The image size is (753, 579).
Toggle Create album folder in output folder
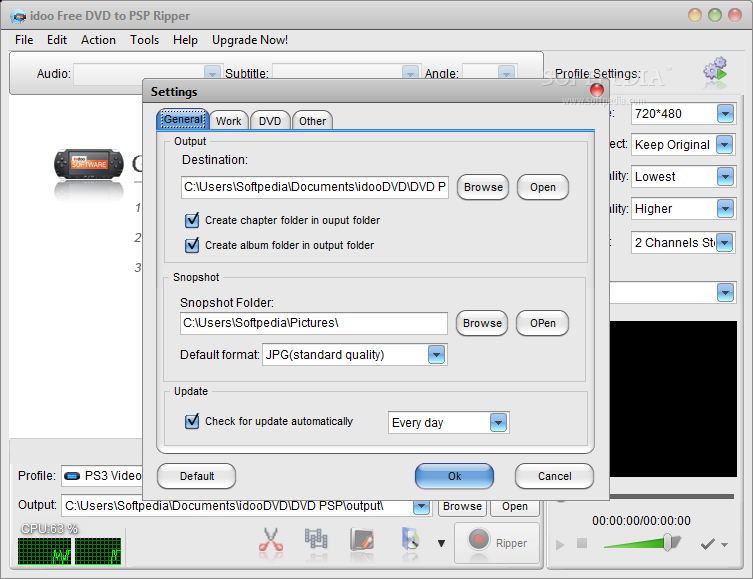[192, 245]
